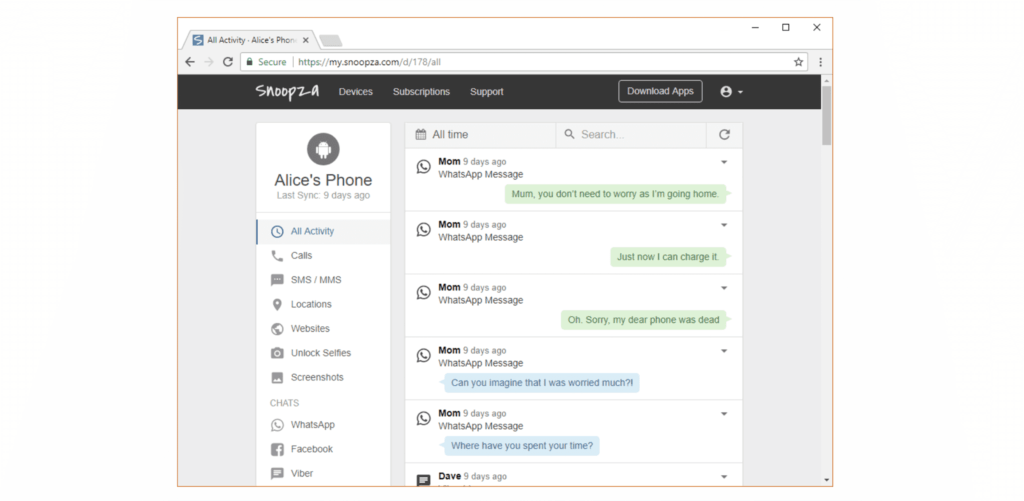
Task: Expand options for 'going home' message
Action: (724, 162)
